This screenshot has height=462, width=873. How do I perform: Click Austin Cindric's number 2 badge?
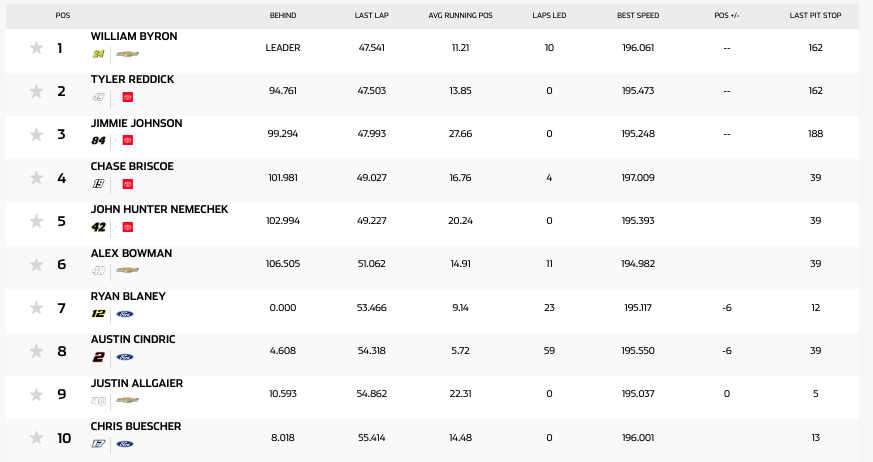tap(98, 357)
